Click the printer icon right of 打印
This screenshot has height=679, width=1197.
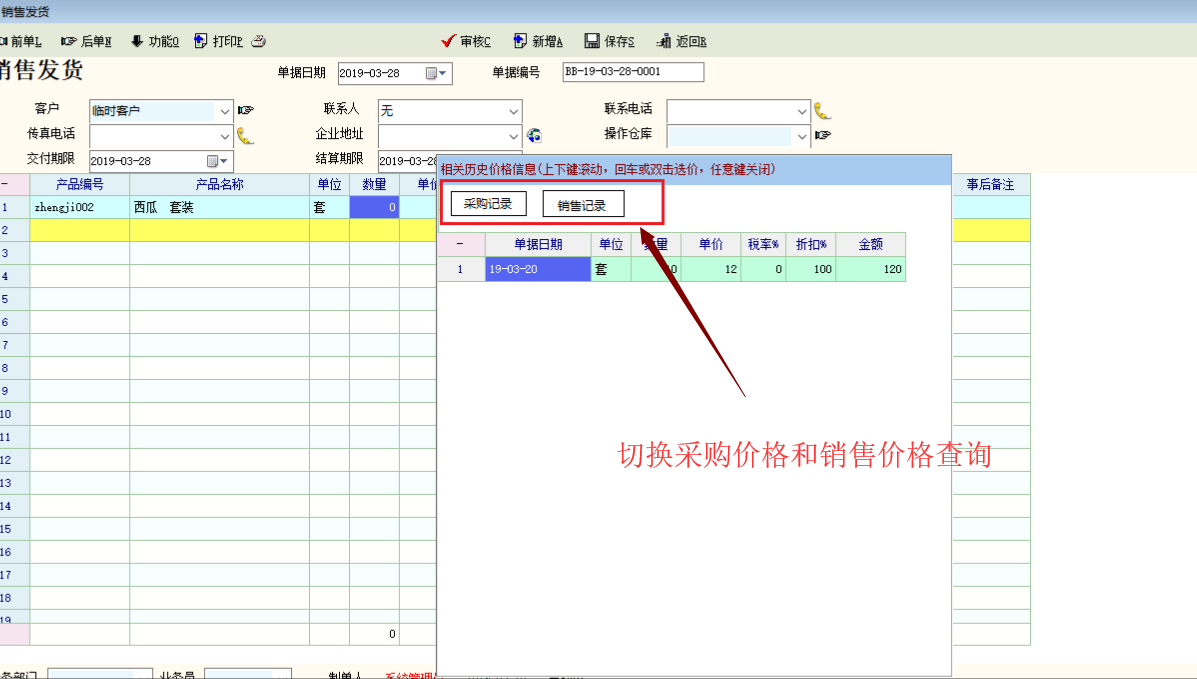pyautogui.click(x=258, y=41)
